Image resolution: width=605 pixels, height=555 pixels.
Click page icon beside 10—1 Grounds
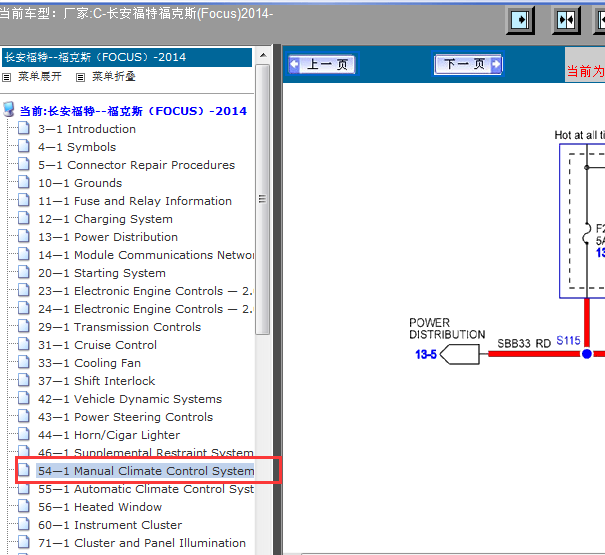pyautogui.click(x=24, y=182)
